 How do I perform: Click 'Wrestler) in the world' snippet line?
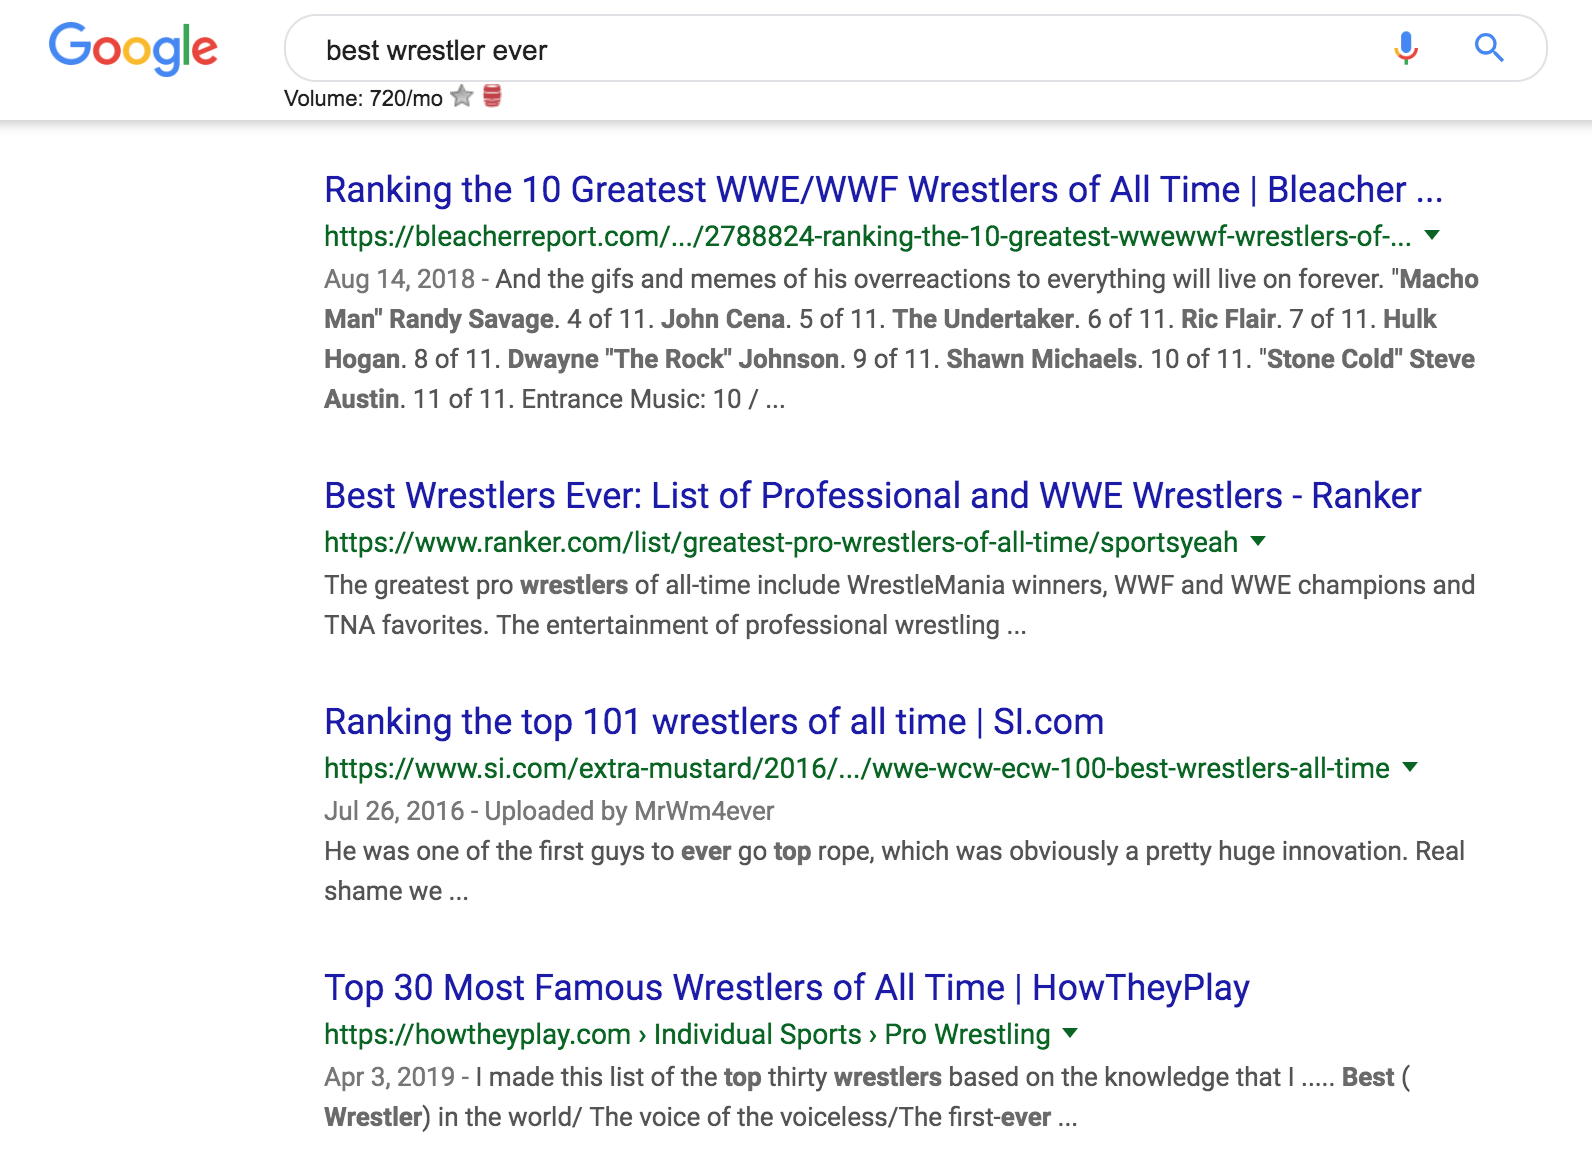click(700, 1117)
